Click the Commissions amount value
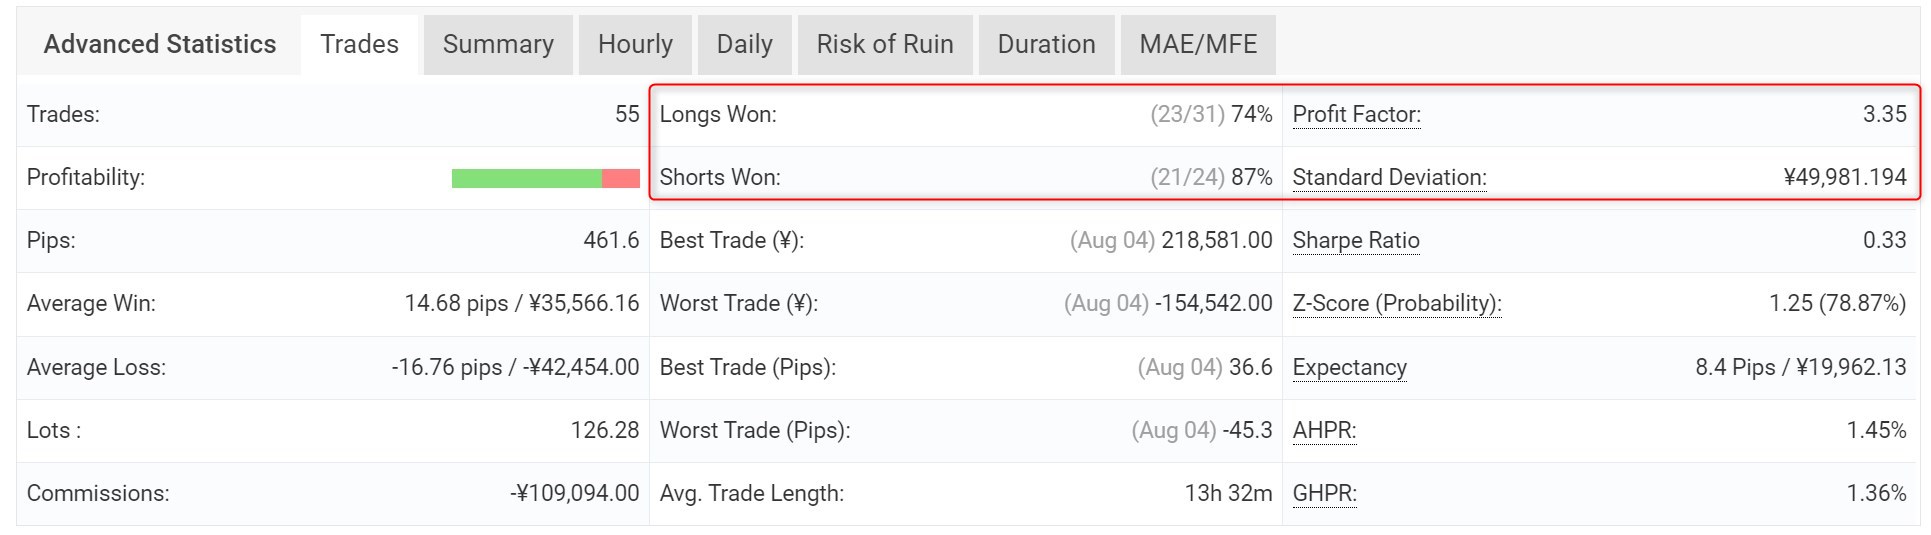Viewport: 1931px width, 535px height. tap(575, 493)
